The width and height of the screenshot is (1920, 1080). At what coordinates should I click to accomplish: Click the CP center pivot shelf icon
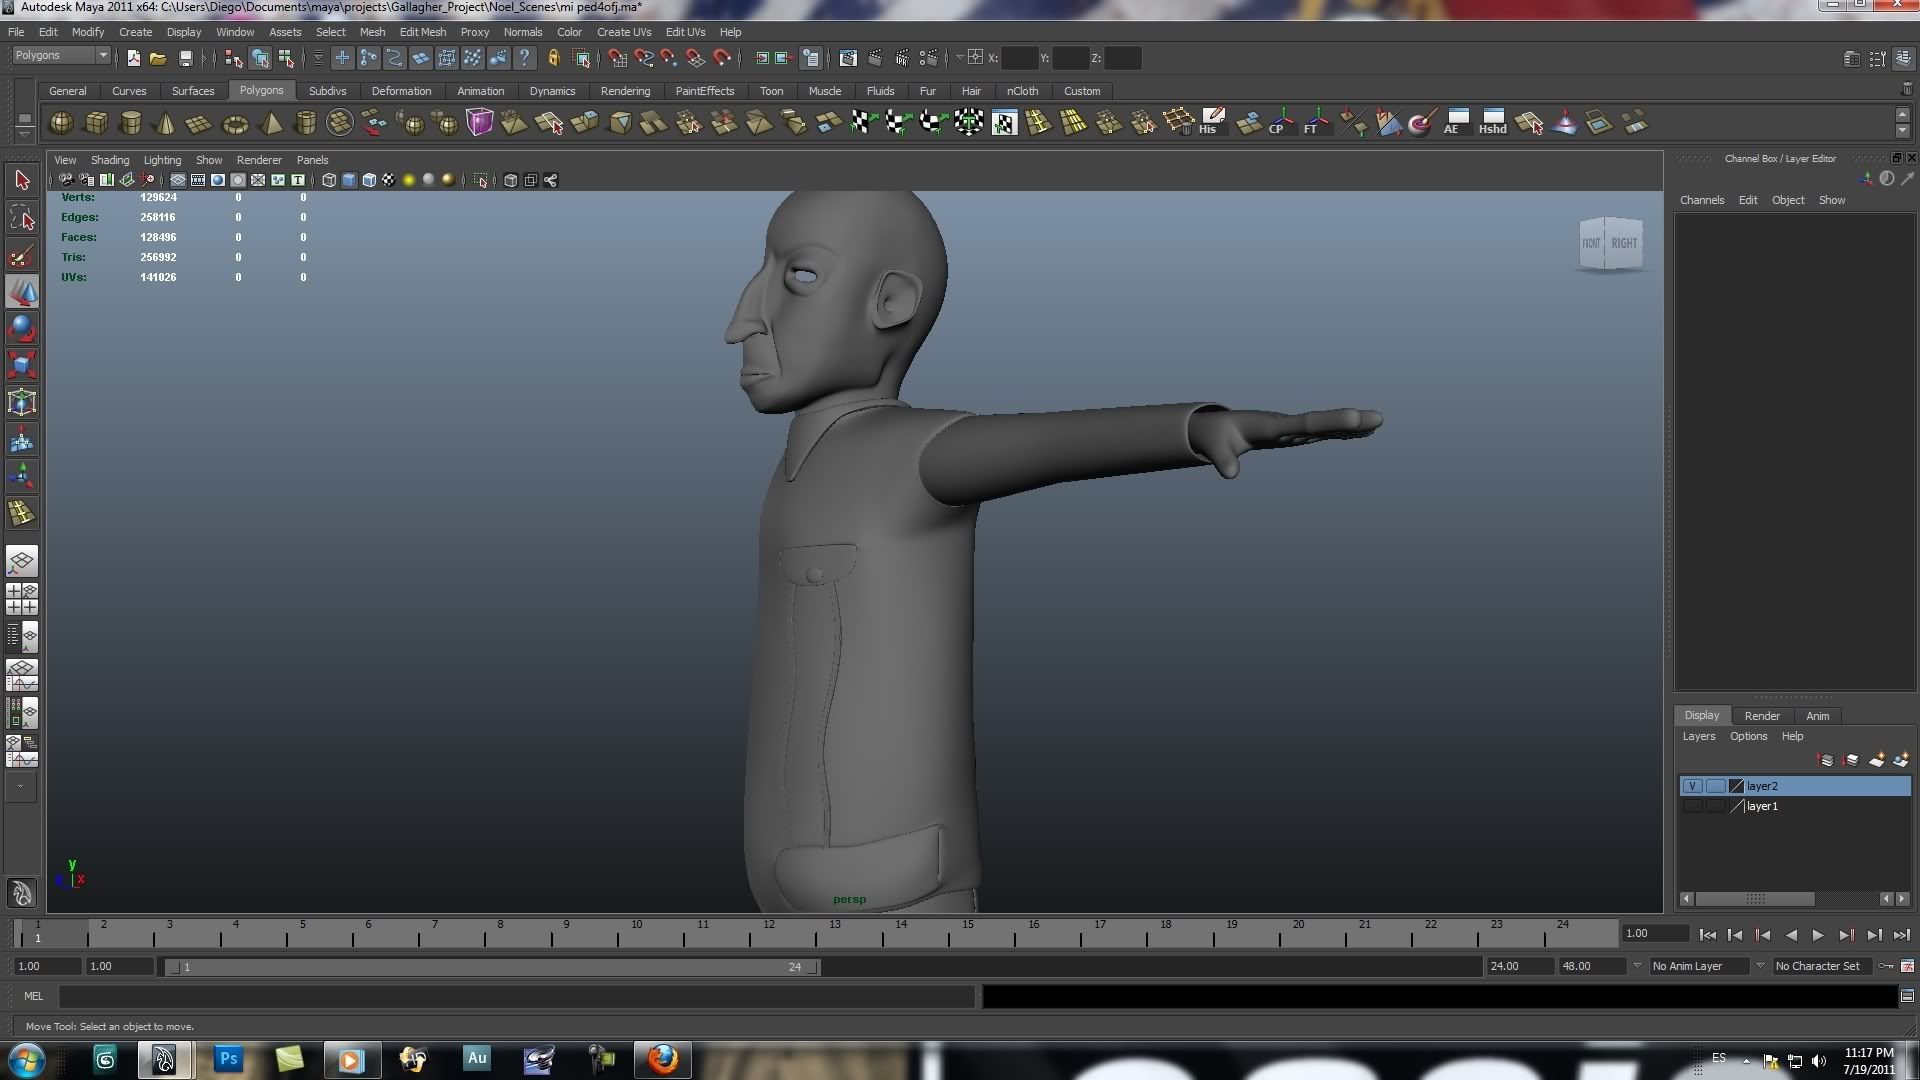coord(1279,123)
